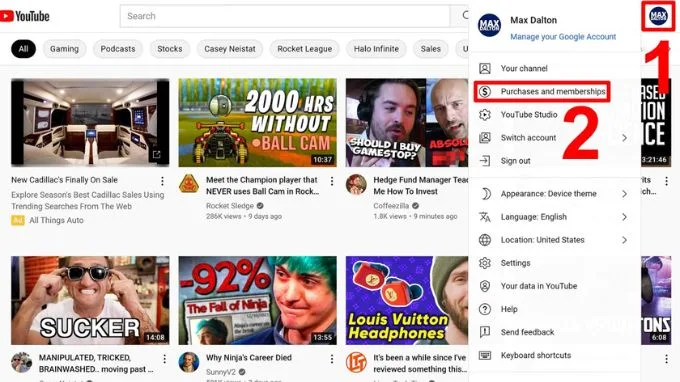Click Manage your Google Account link
Image resolution: width=680 pixels, height=382 pixels.
tap(563, 37)
